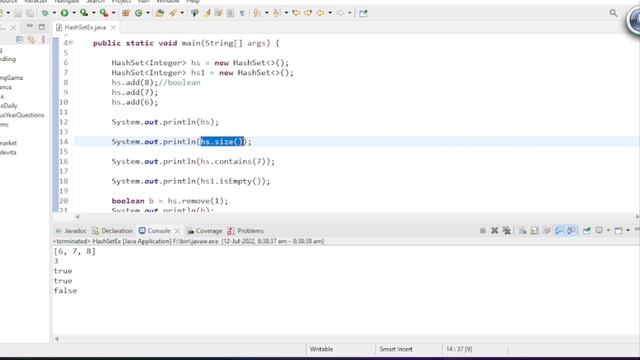Viewport: 640px width, 360px height.
Task: Click console horizontal scrollbar left arrow
Action: pyautogui.click(x=57, y=339)
